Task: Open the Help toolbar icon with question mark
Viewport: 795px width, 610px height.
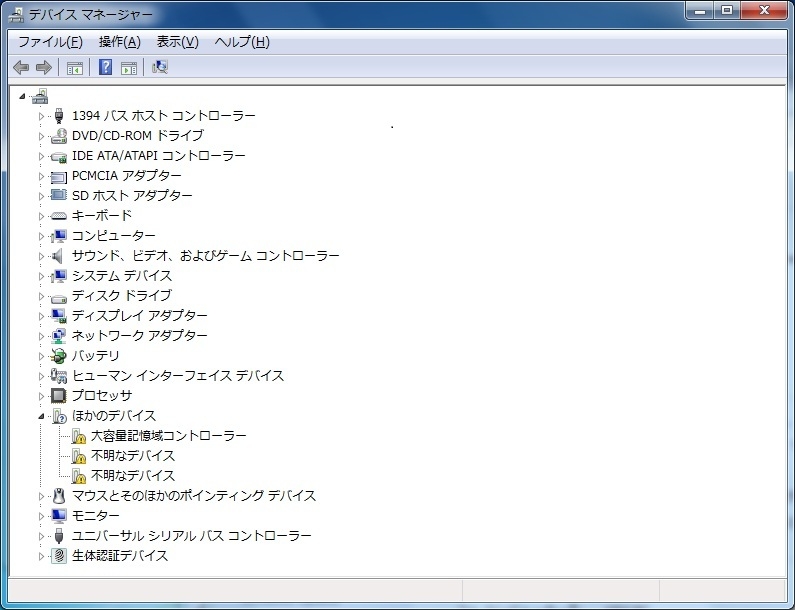Action: pos(105,67)
